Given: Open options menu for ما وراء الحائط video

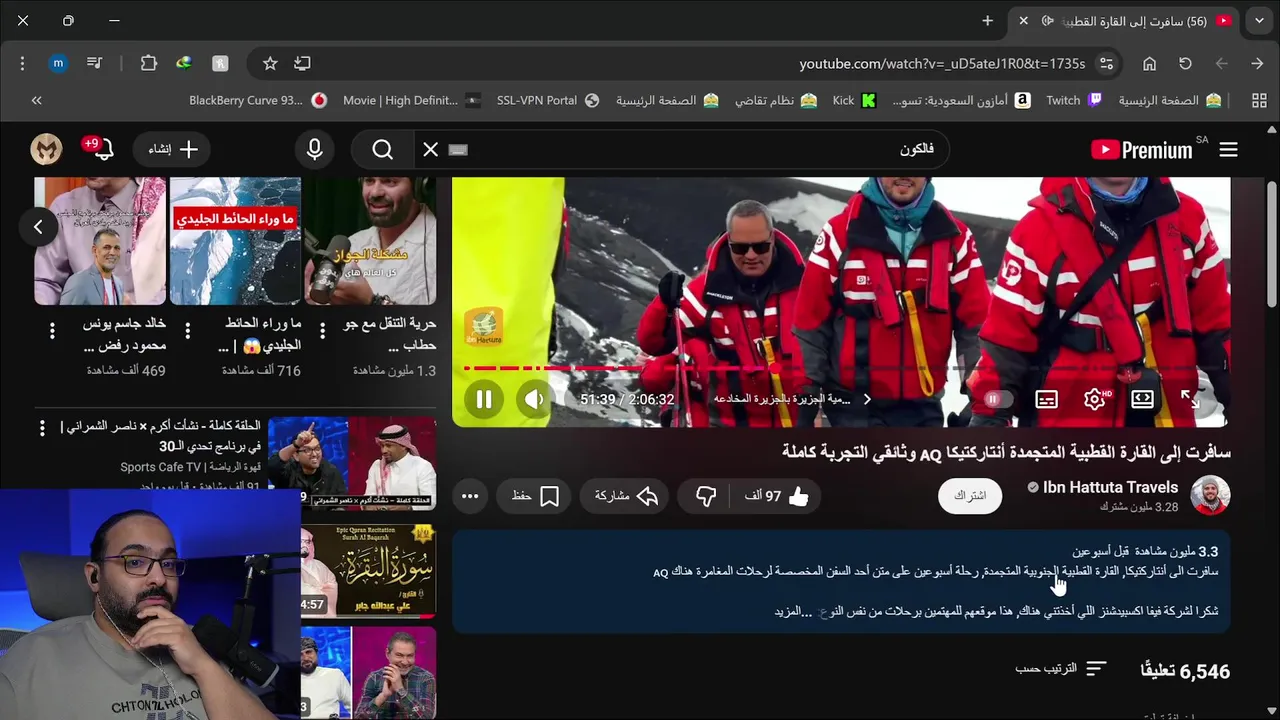Looking at the screenshot, I should point(187,331).
